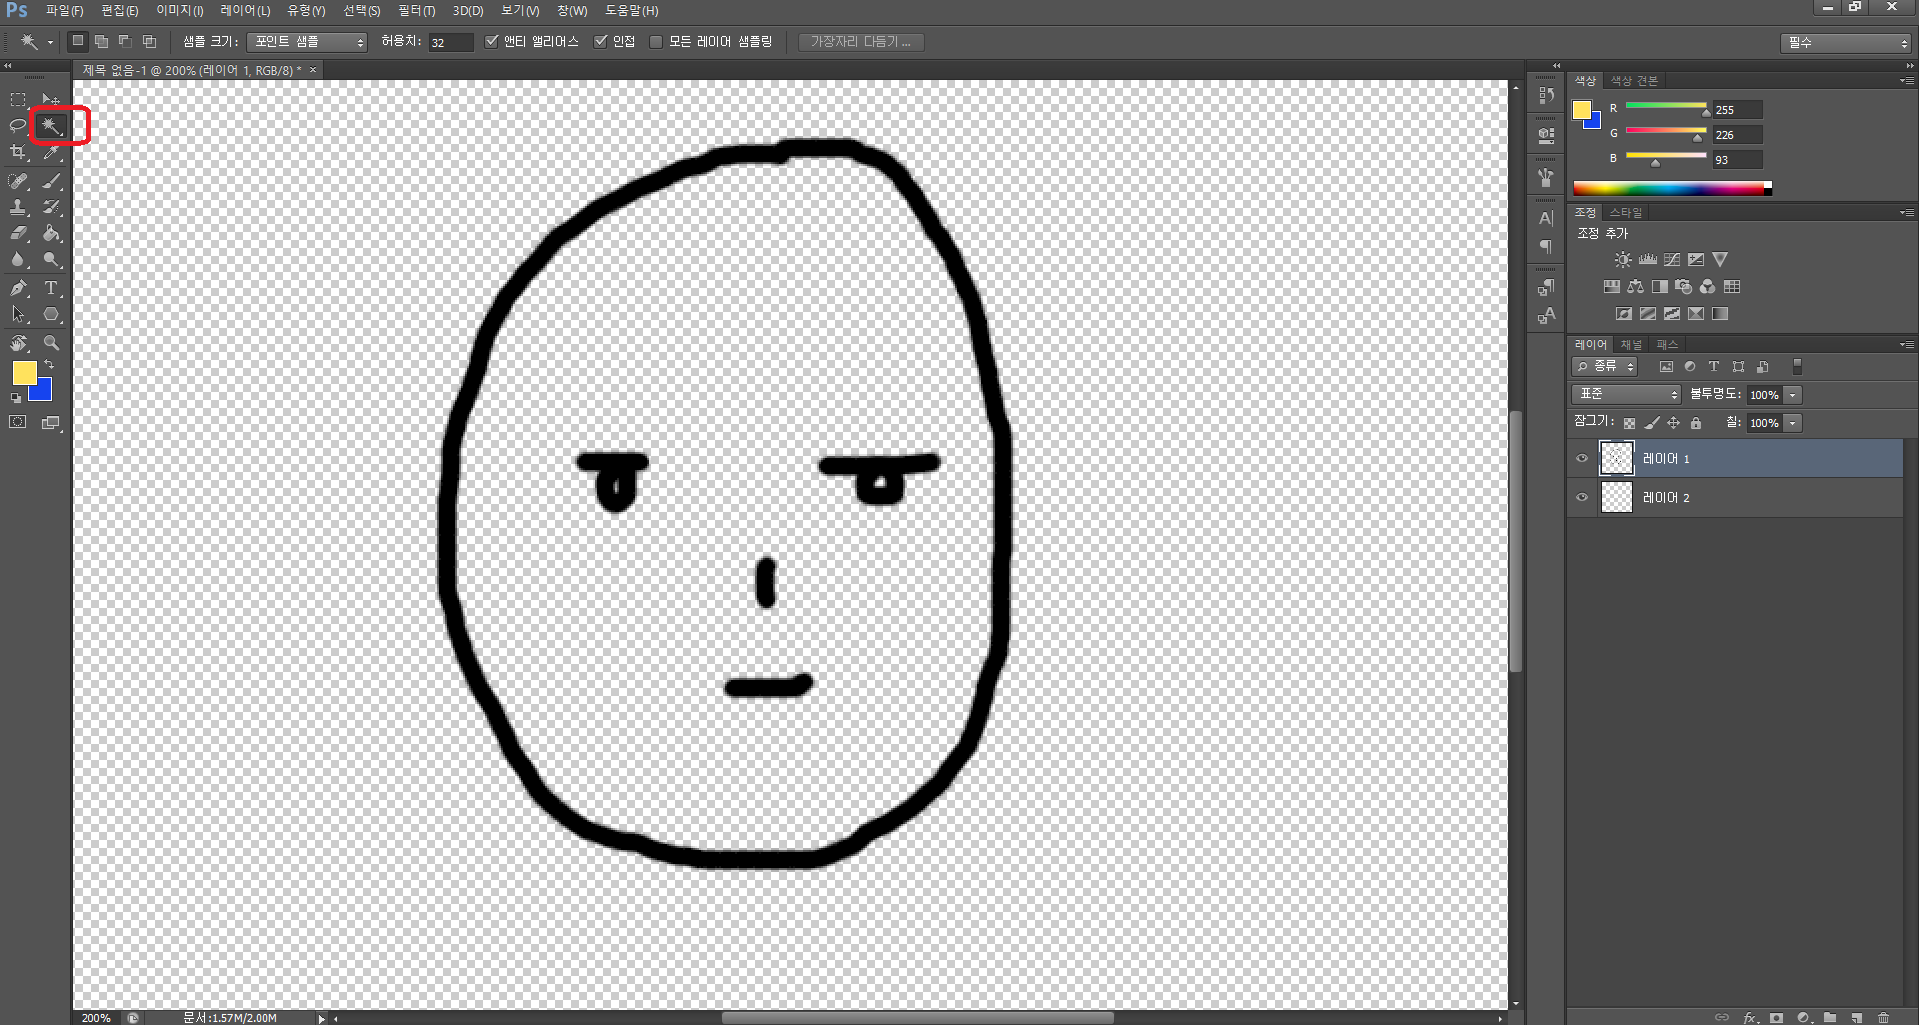Click the foreground color swatch in toolbox

point(24,373)
